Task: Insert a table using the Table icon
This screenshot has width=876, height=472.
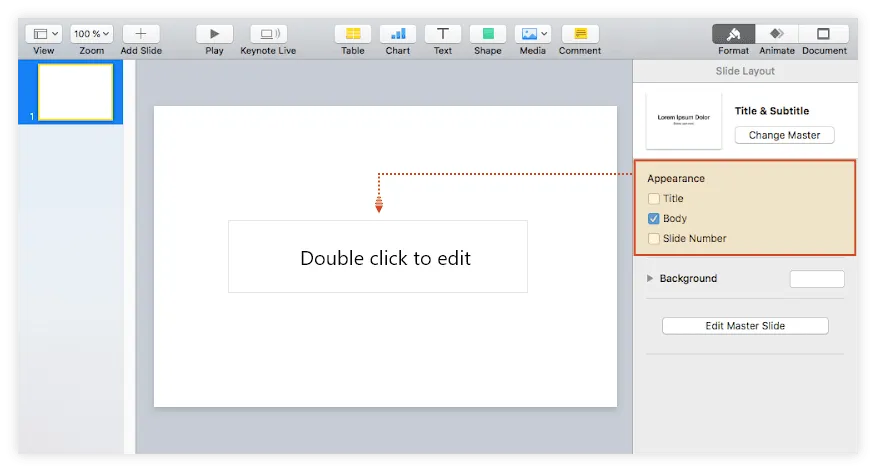Action: [x=352, y=34]
